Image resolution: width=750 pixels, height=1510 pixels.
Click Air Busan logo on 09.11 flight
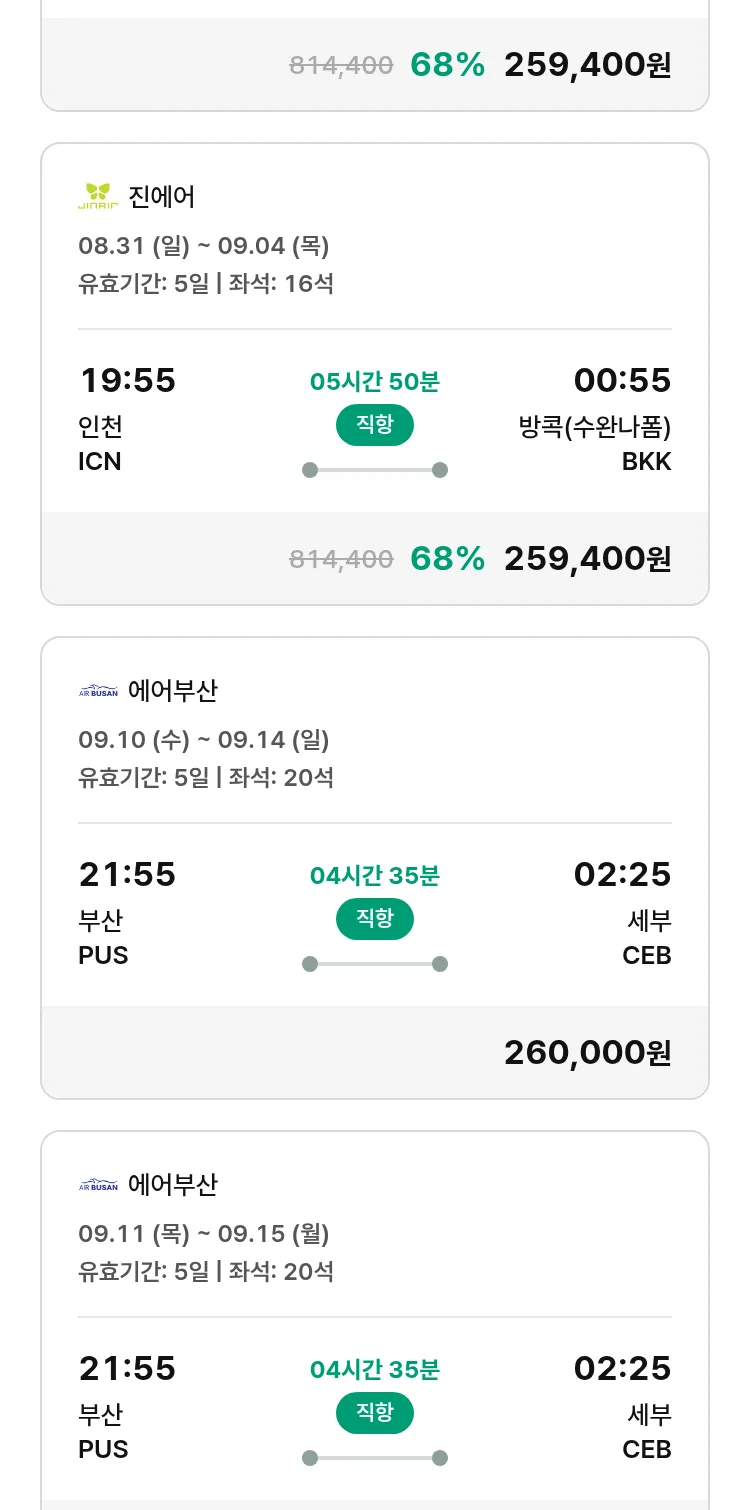(98, 1185)
